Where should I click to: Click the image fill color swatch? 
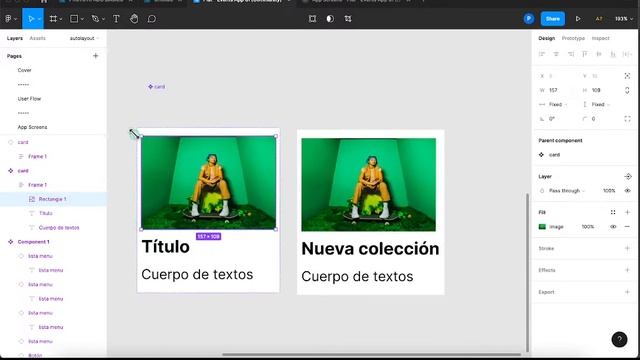pyautogui.click(x=542, y=227)
